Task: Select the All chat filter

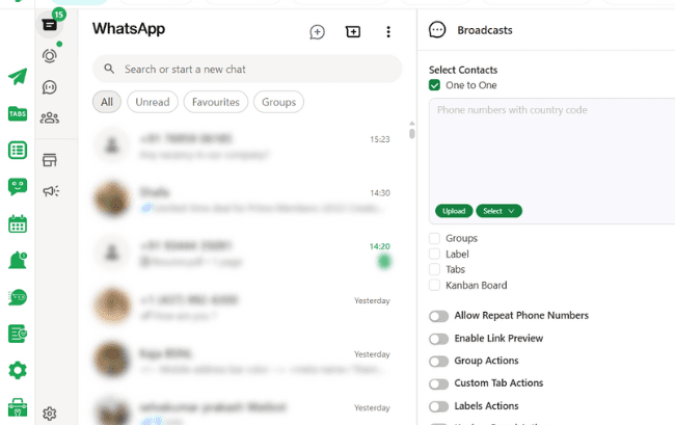Action: pos(107,102)
